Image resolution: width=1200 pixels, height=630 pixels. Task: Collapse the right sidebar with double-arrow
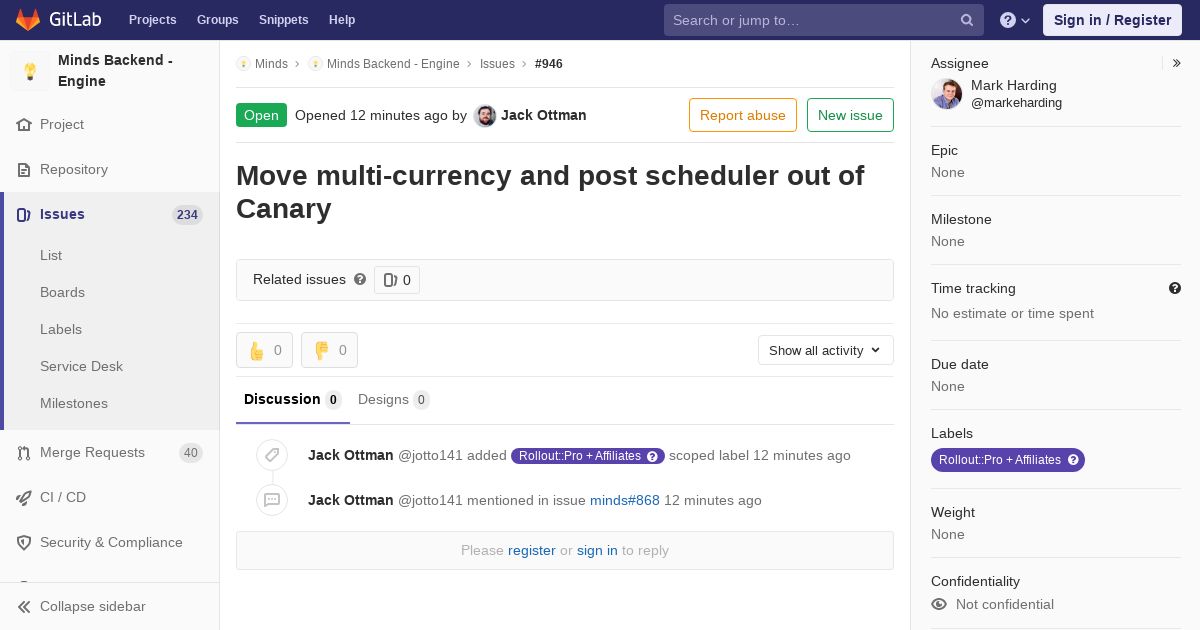coord(1177,63)
